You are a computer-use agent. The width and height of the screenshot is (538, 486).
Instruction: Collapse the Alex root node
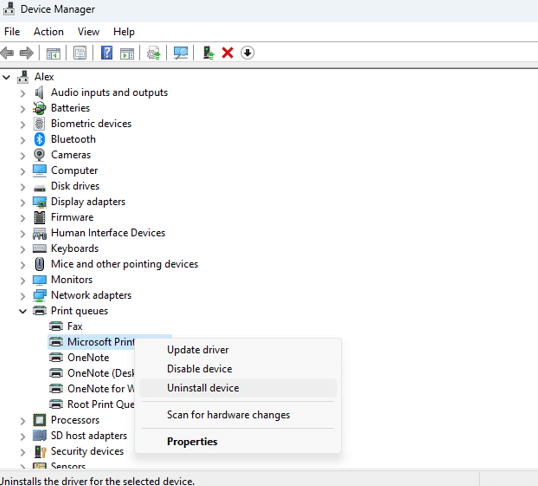pyautogui.click(x=7, y=77)
